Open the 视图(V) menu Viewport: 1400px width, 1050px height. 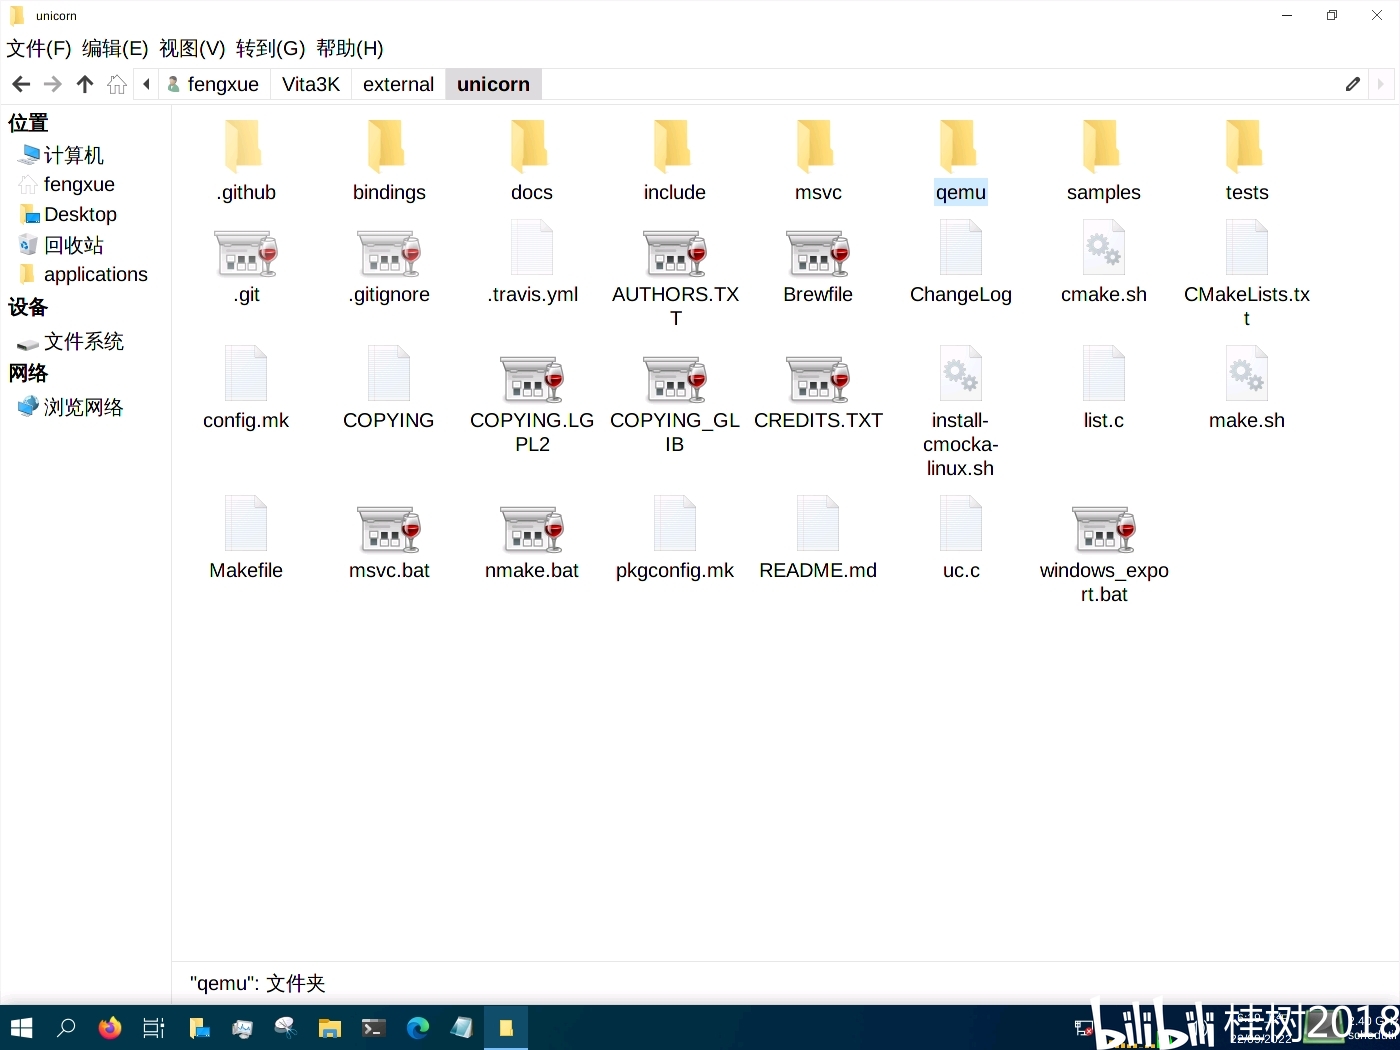tap(192, 49)
